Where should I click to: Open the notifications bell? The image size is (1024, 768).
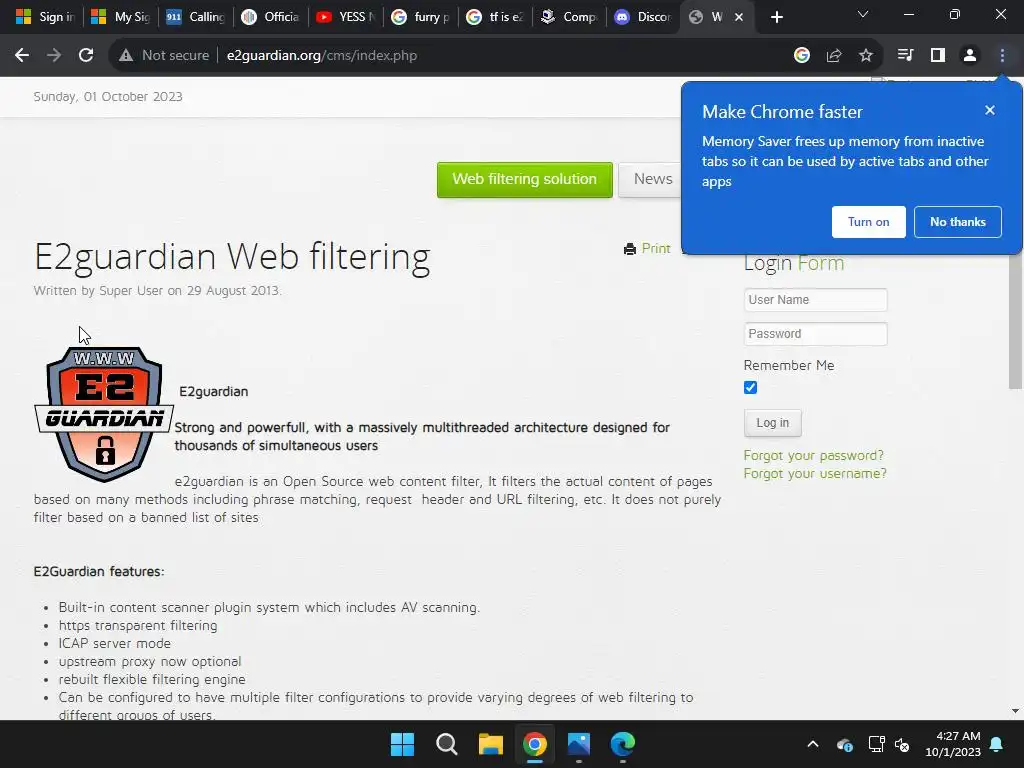(997, 744)
